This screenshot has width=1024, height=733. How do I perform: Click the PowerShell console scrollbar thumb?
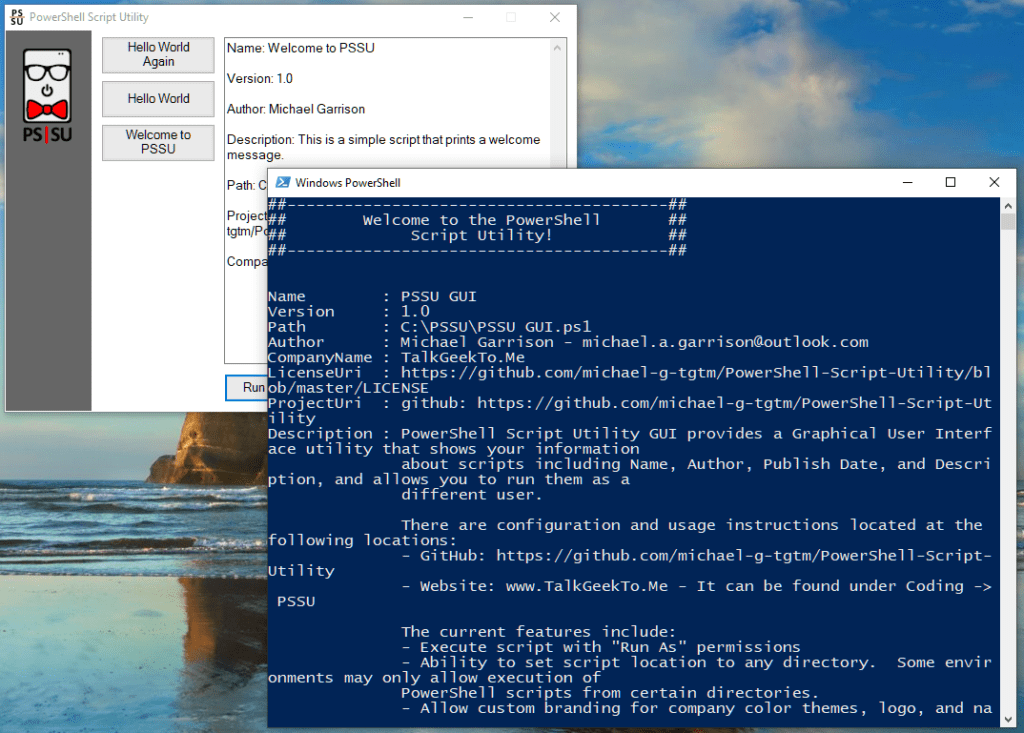pyautogui.click(x=1008, y=222)
